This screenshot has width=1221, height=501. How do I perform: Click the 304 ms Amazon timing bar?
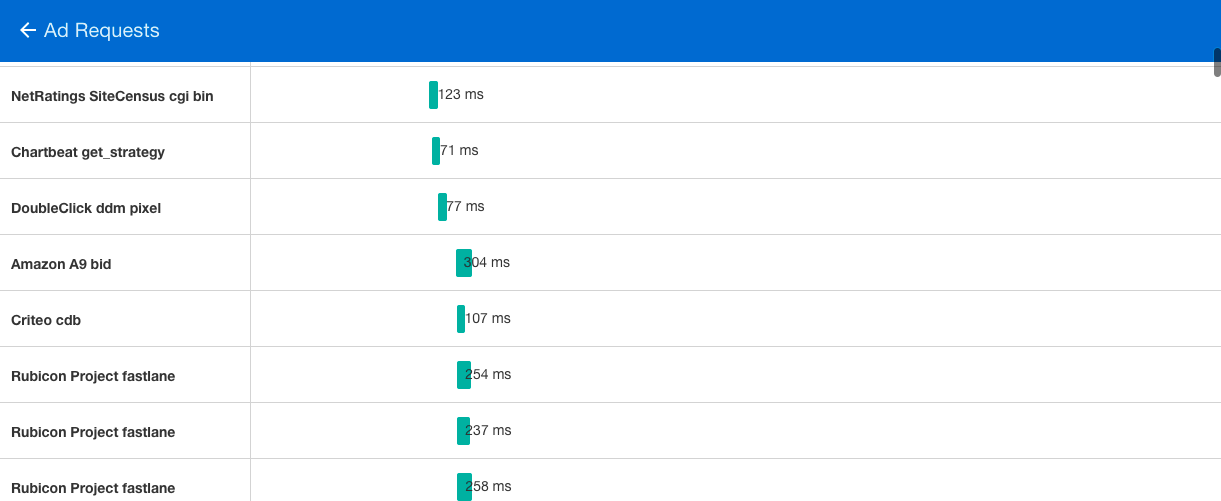[x=464, y=263]
